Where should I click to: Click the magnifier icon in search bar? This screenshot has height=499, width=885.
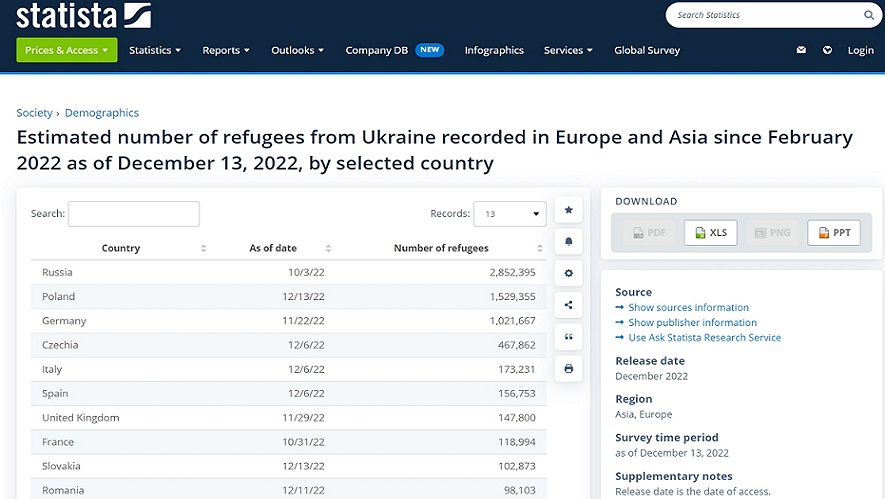868,15
